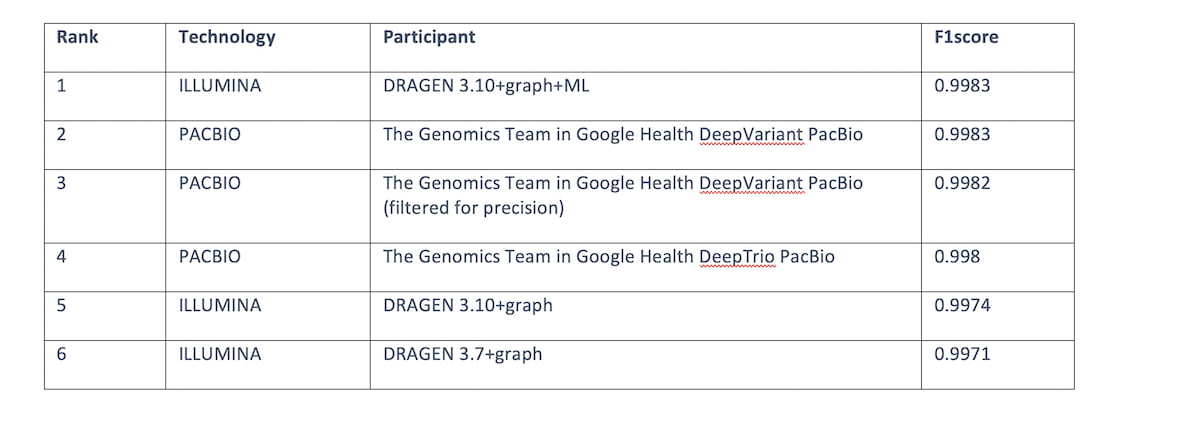Select the Technology column header
Screen dimensions: 1200x426
click(x=226, y=38)
